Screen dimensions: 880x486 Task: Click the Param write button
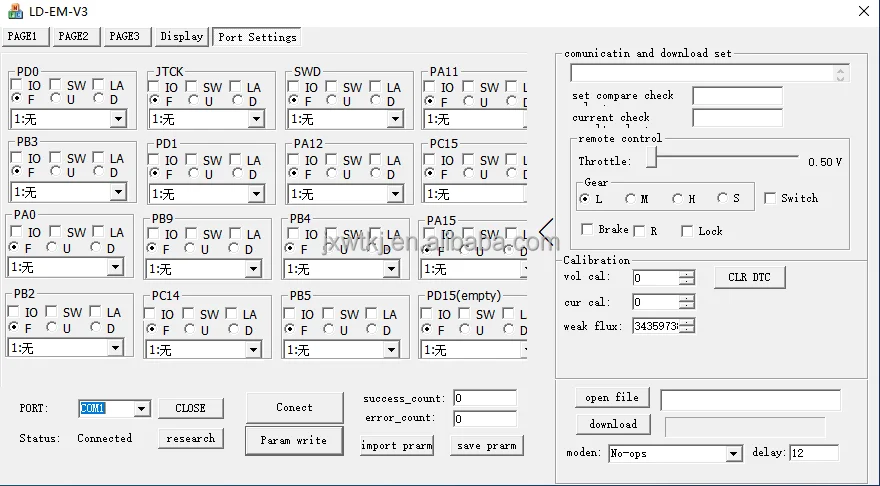click(x=294, y=441)
